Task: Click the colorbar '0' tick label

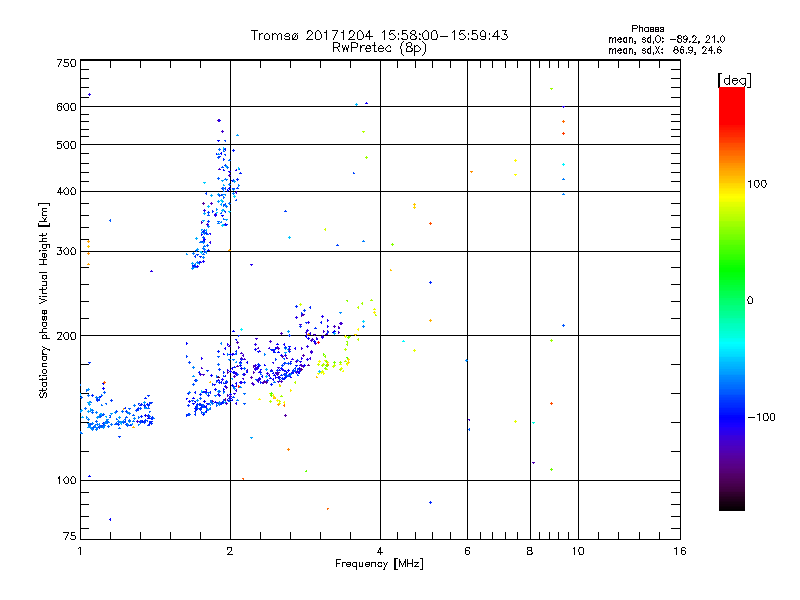Action: click(x=750, y=301)
